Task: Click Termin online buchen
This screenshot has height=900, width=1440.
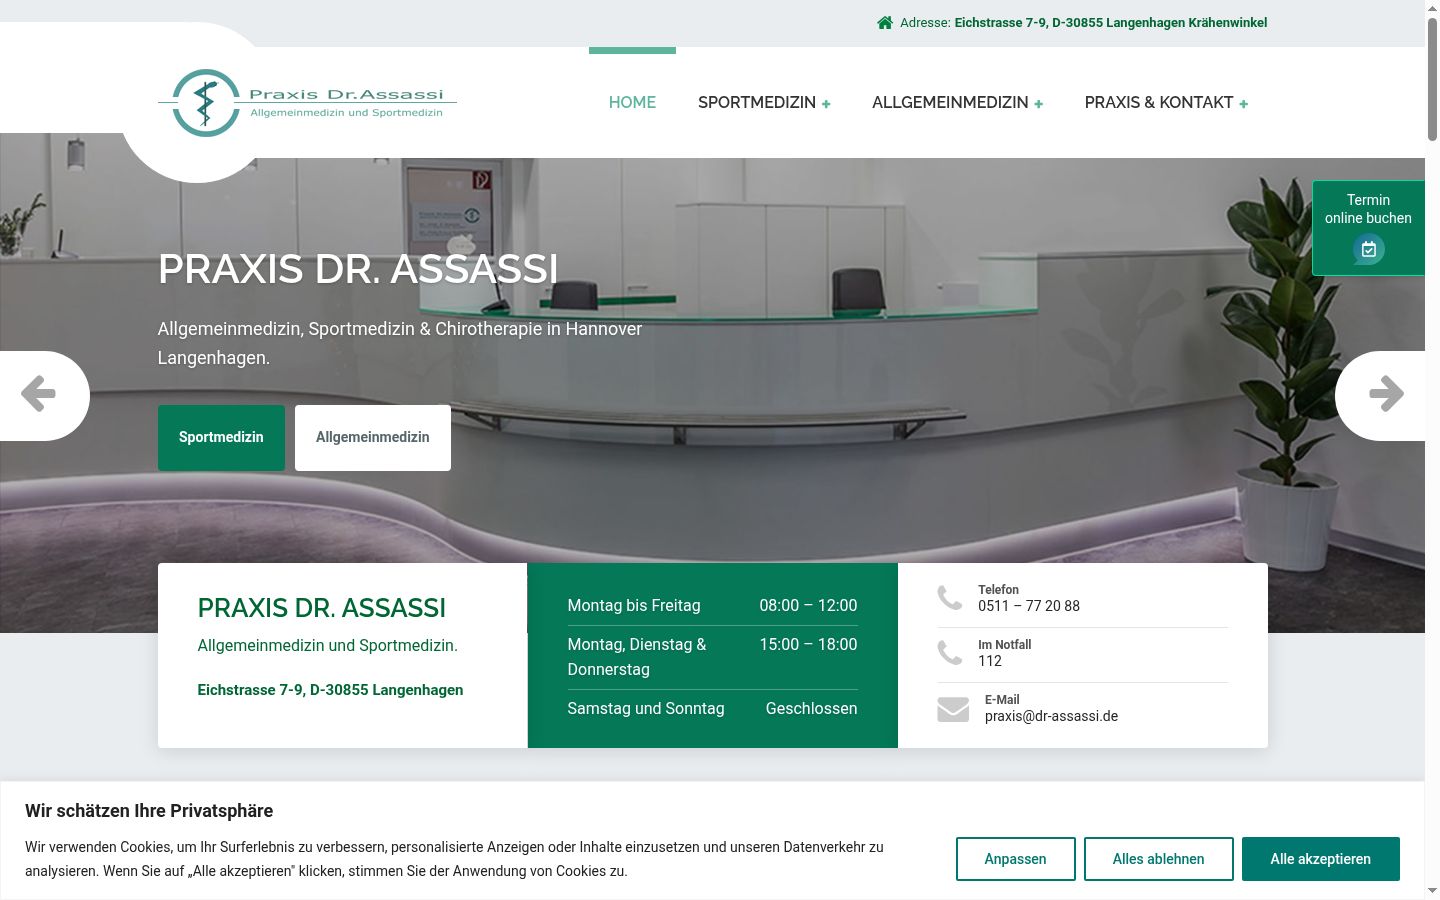Action: coord(1368,228)
